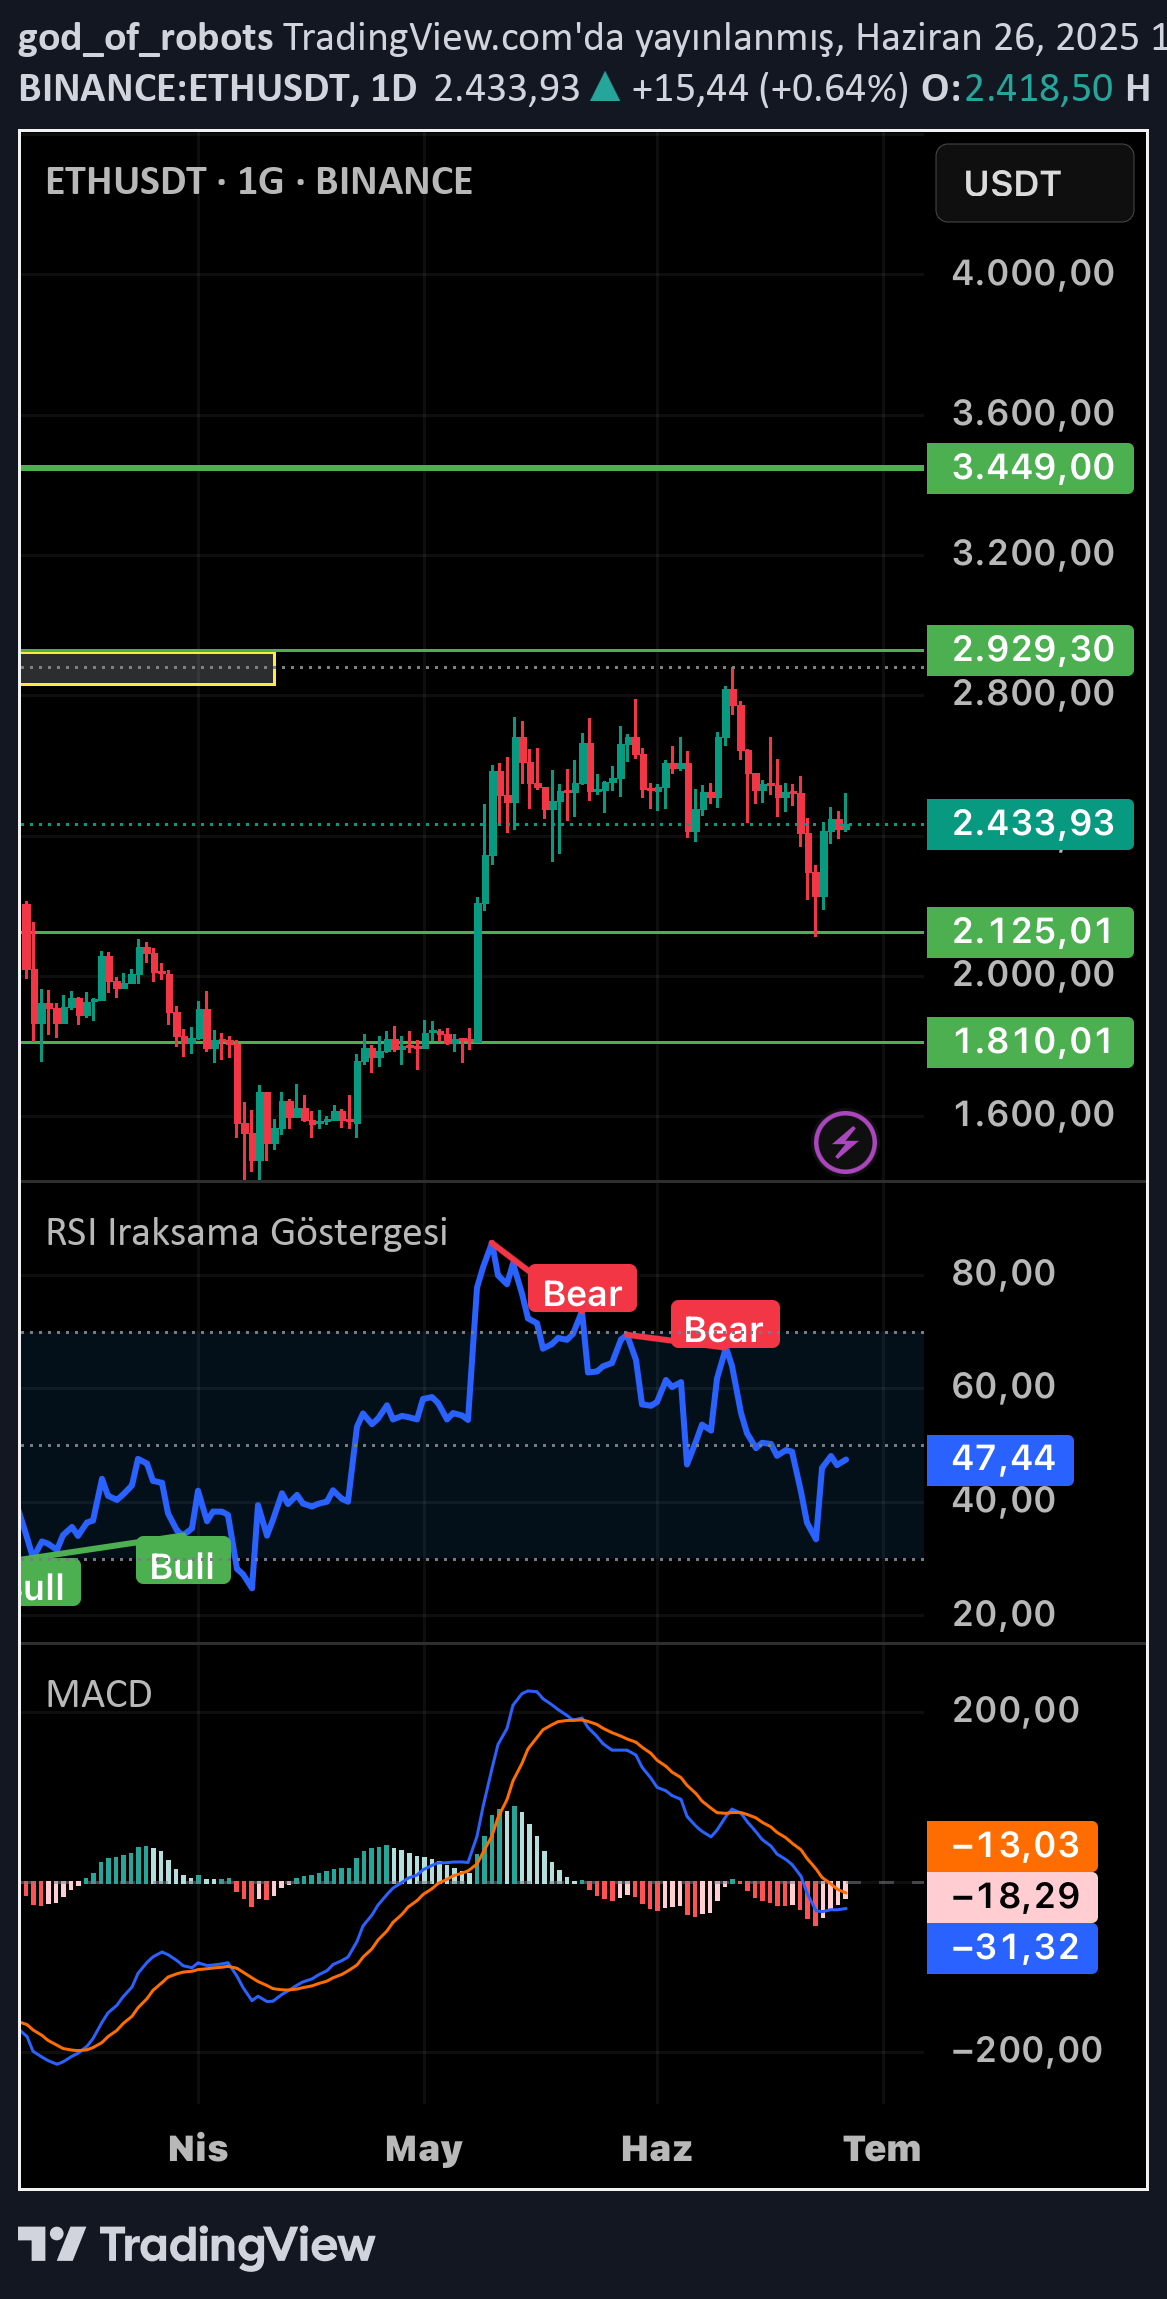Click the May month label on time axis

click(x=424, y=2149)
